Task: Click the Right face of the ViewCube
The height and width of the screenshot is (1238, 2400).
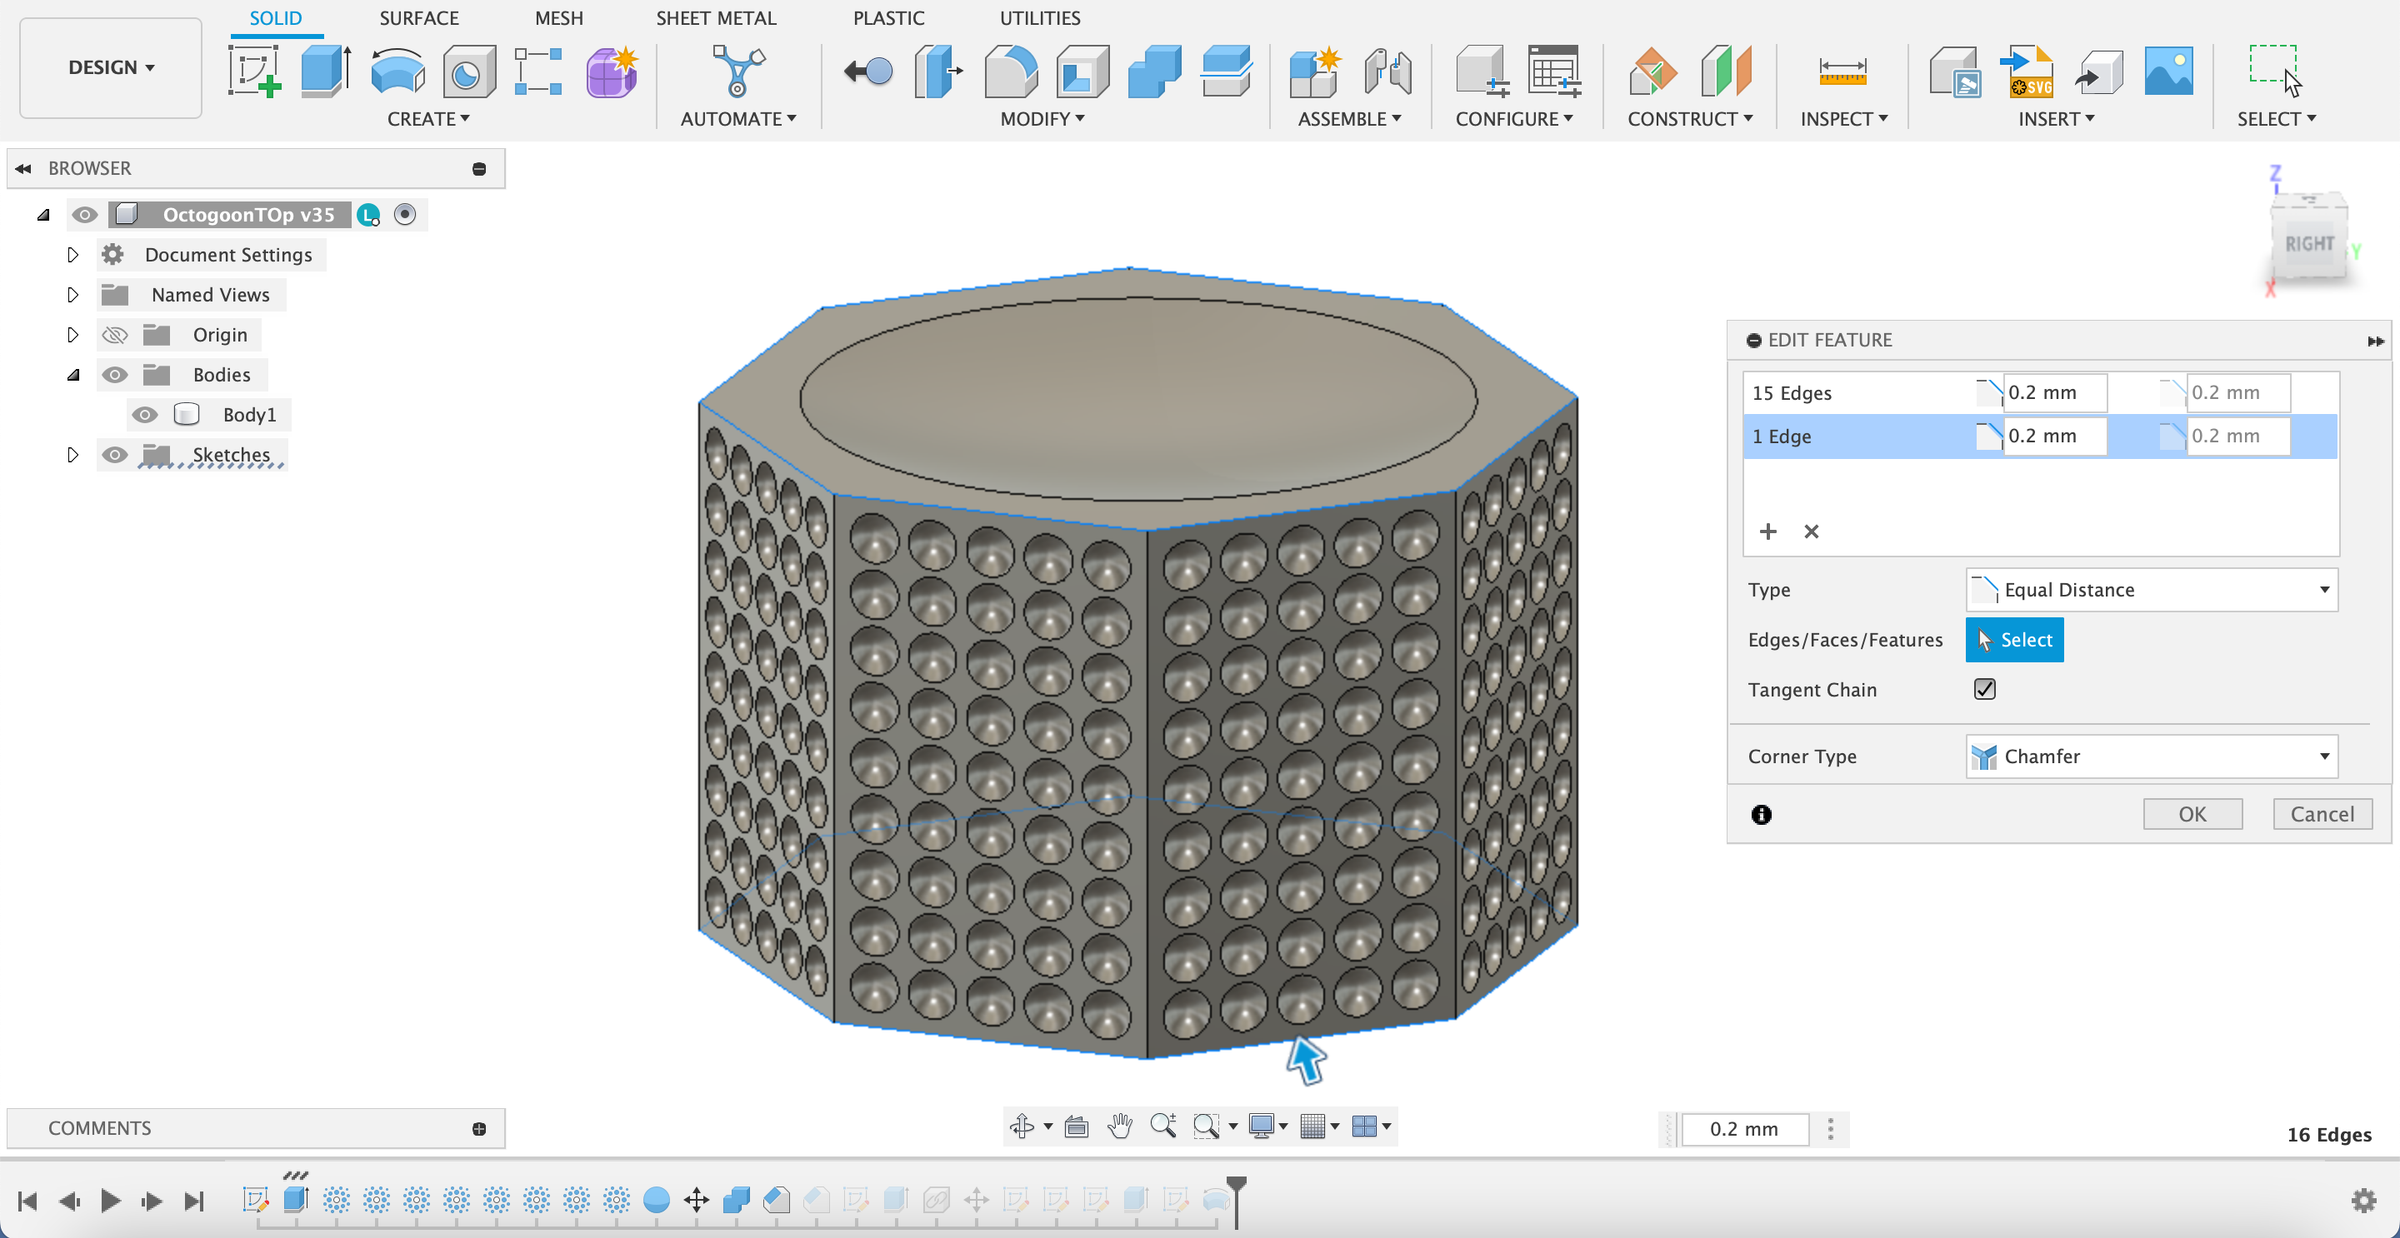Action: point(2310,241)
